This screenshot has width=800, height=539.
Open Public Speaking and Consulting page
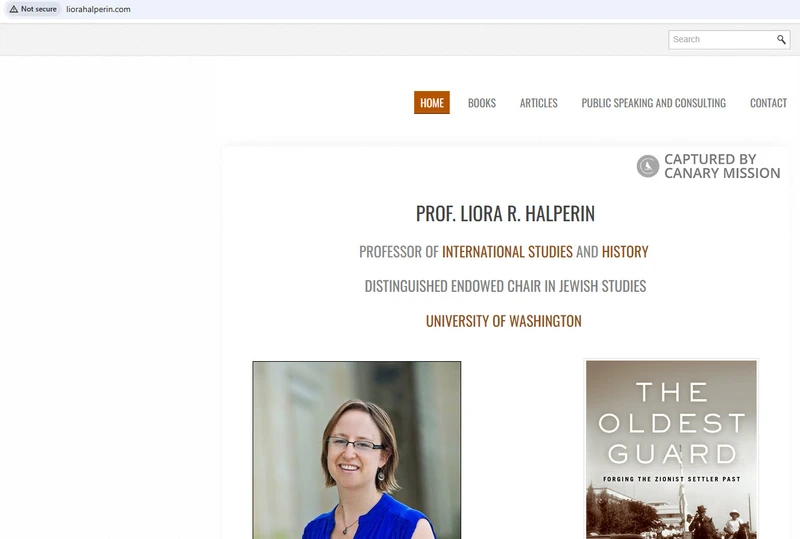point(654,103)
